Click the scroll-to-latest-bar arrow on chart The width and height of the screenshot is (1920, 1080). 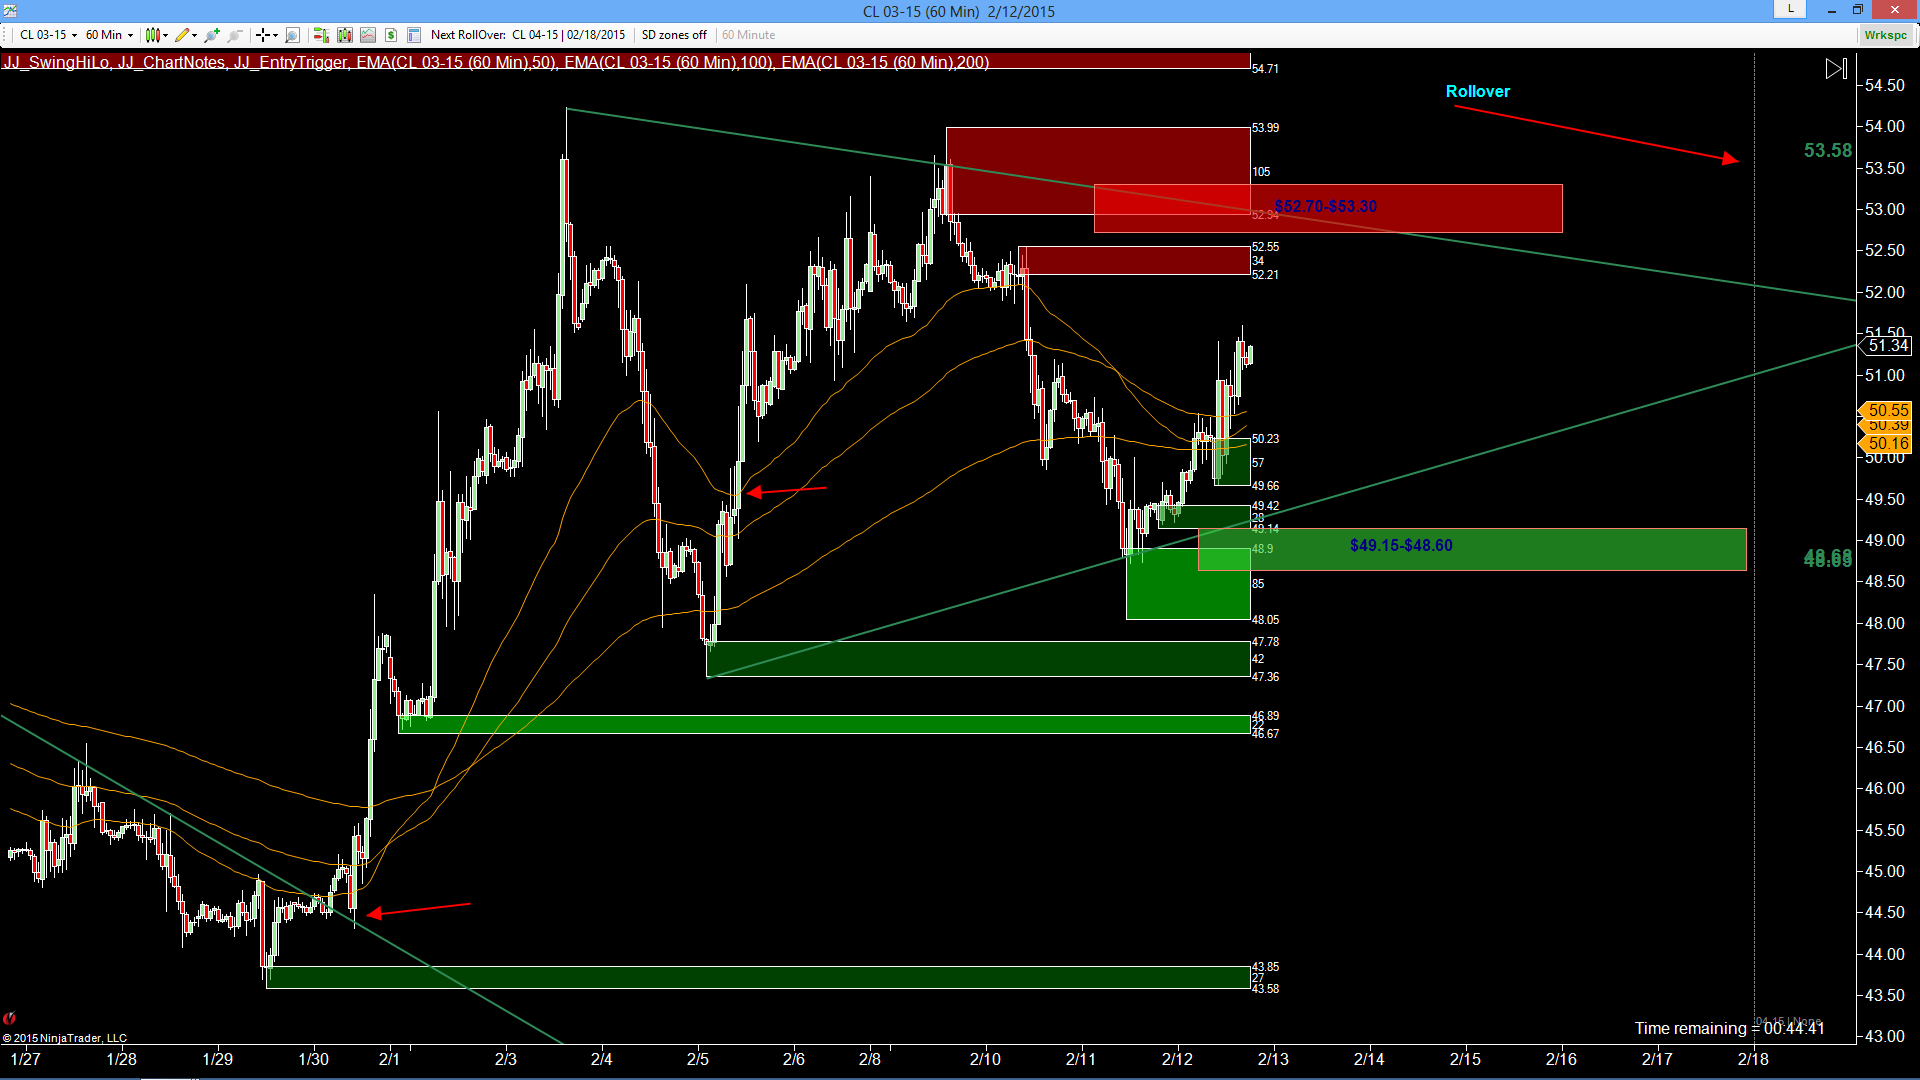[1836, 69]
